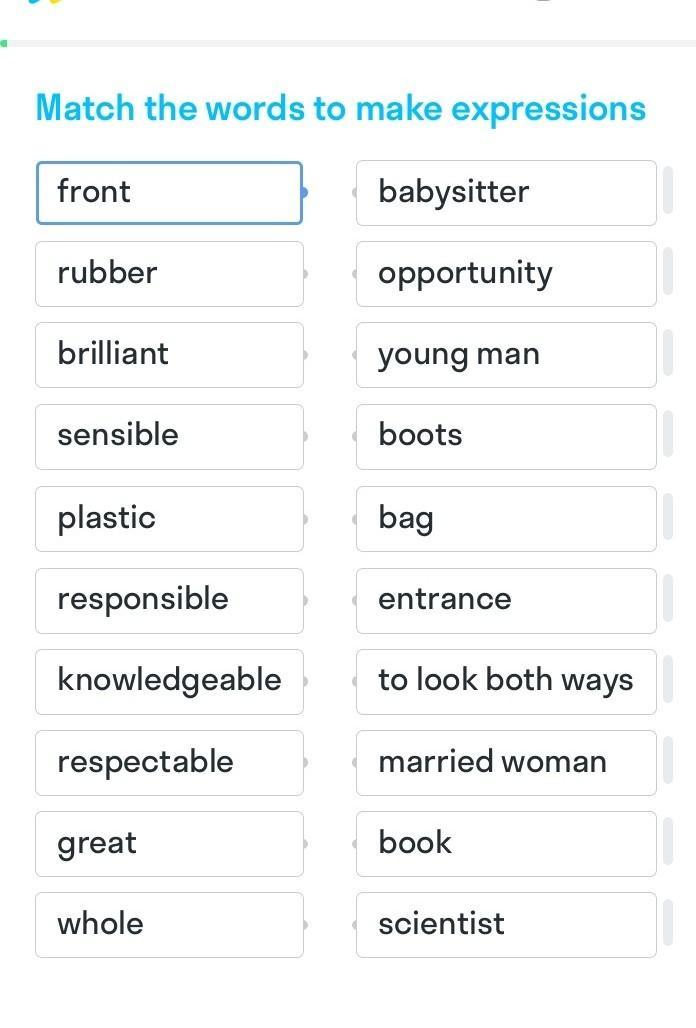Choose the 'sensible' word box

point(169,437)
